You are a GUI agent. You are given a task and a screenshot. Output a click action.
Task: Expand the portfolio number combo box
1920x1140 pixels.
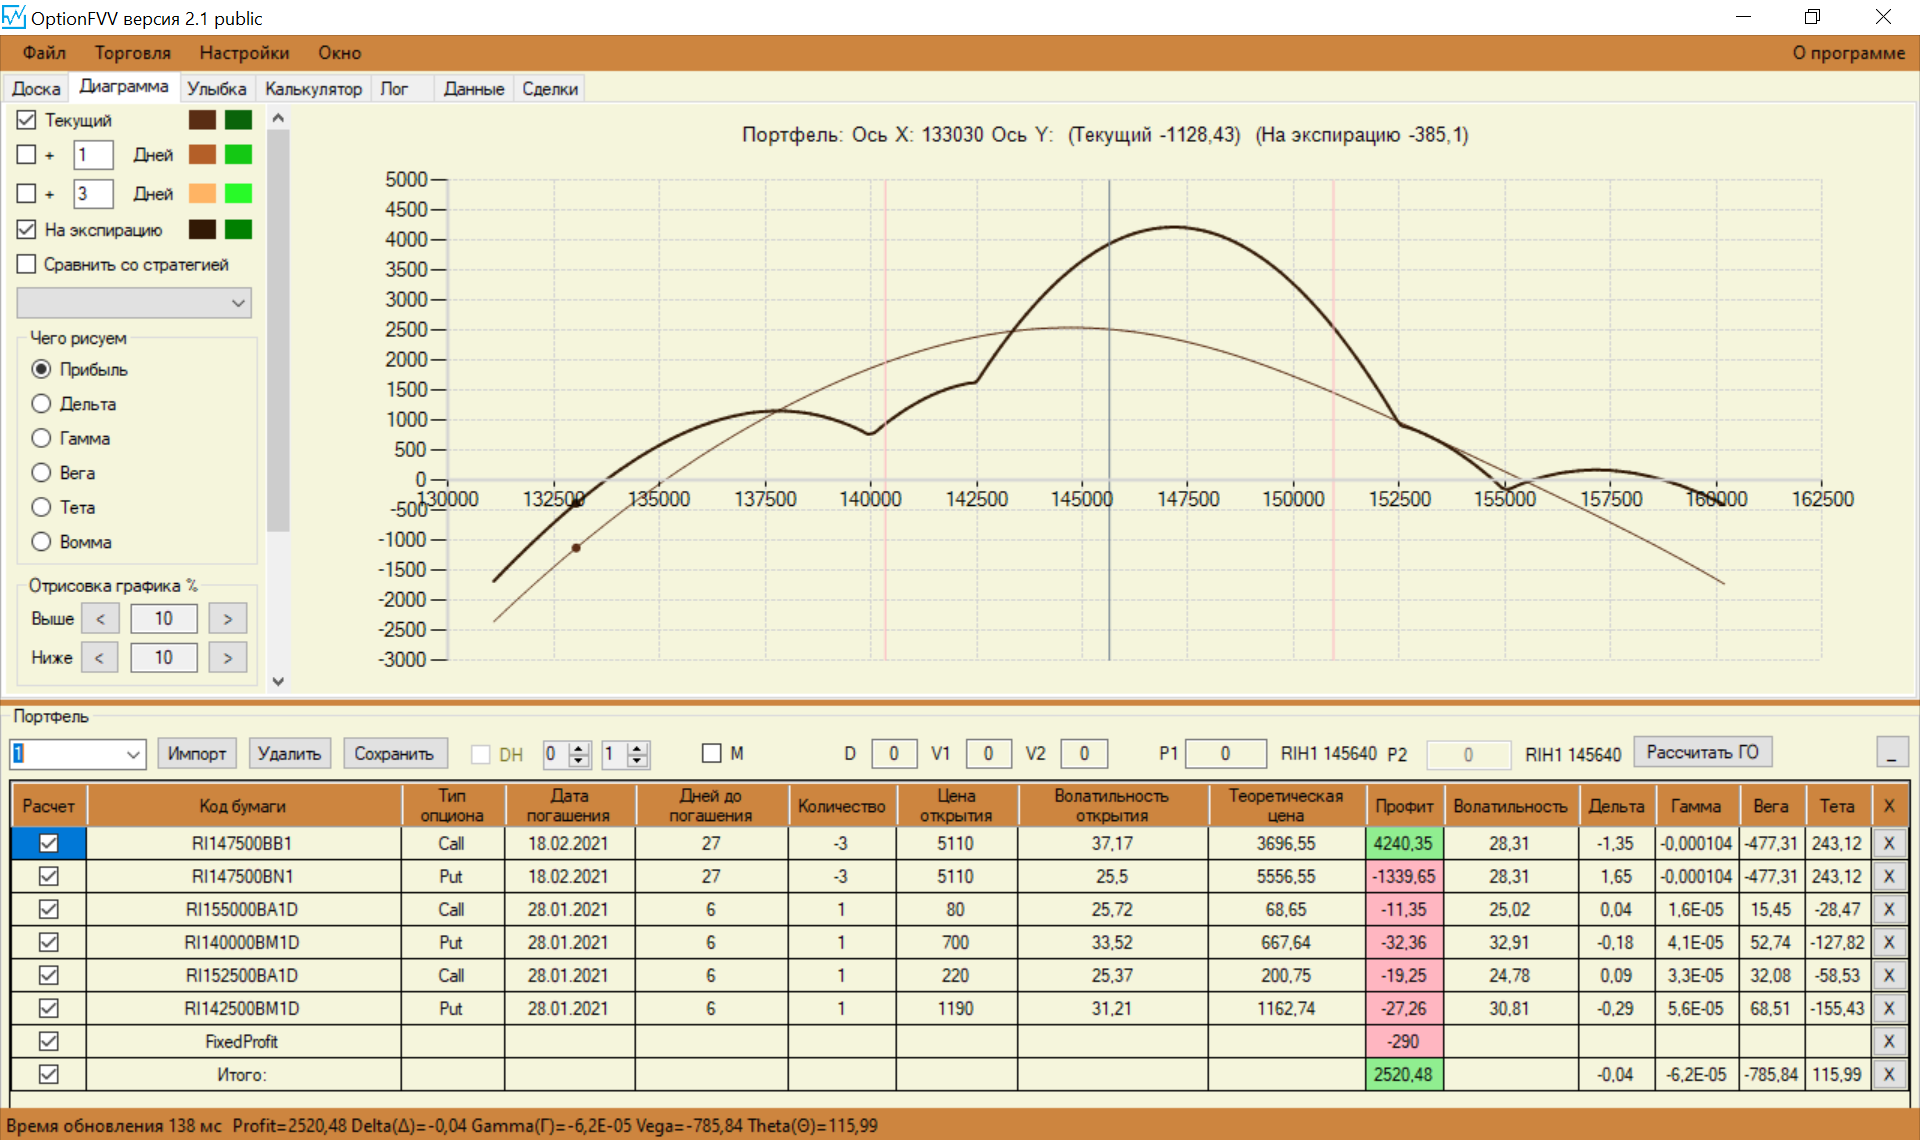pyautogui.click(x=133, y=755)
